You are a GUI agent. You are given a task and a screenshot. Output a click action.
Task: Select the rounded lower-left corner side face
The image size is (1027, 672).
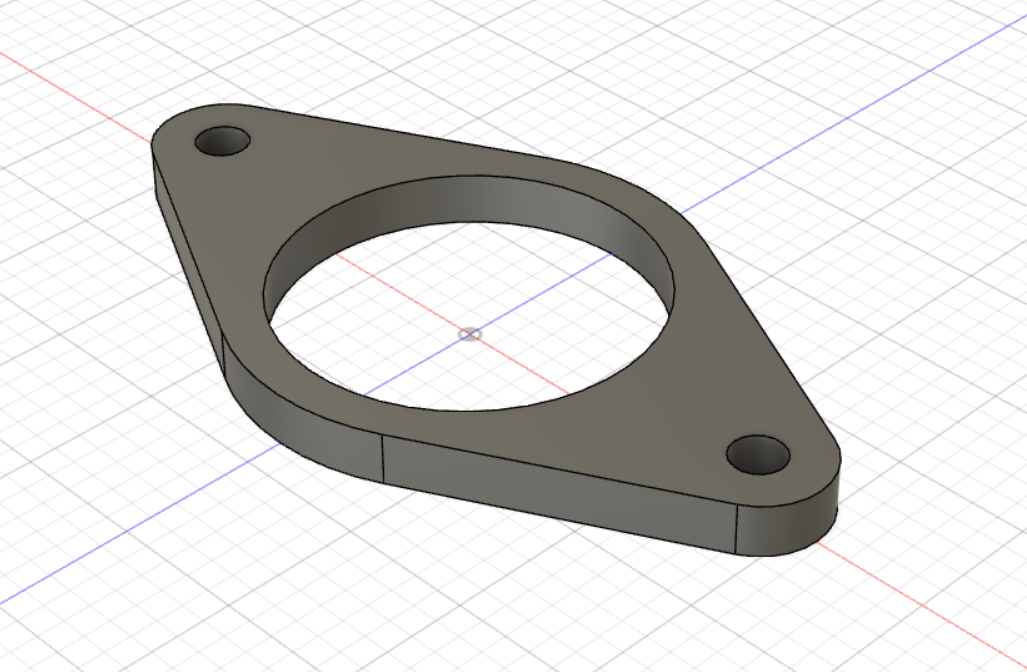coord(300,420)
